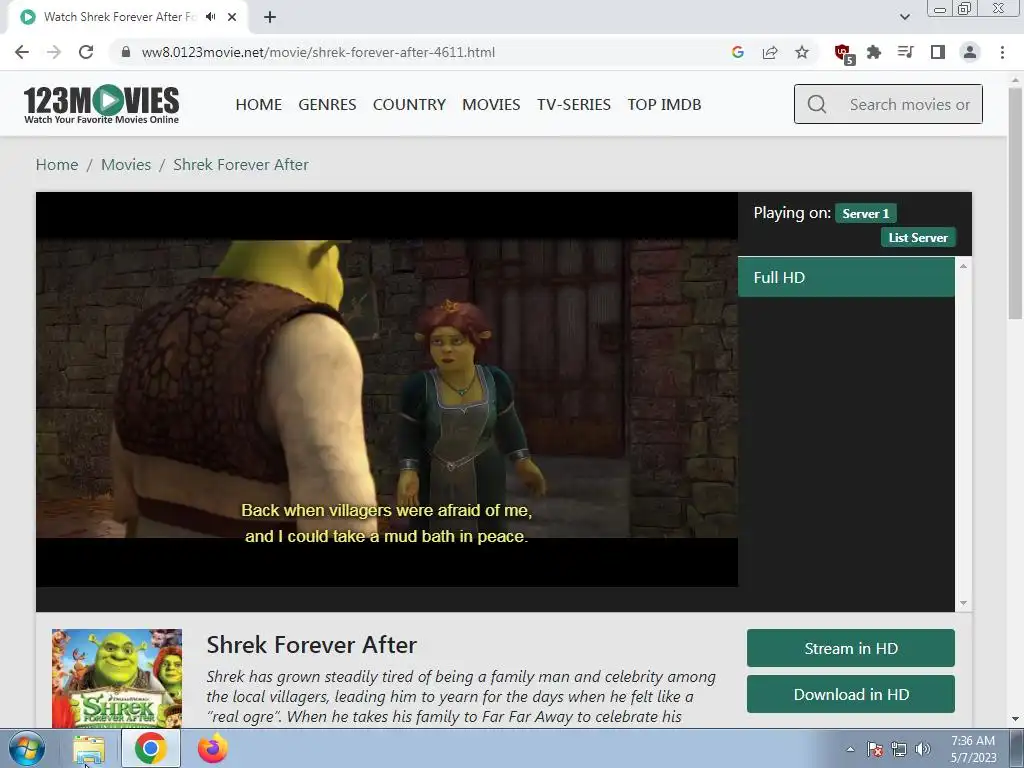Click the search magnifier icon

click(816, 104)
